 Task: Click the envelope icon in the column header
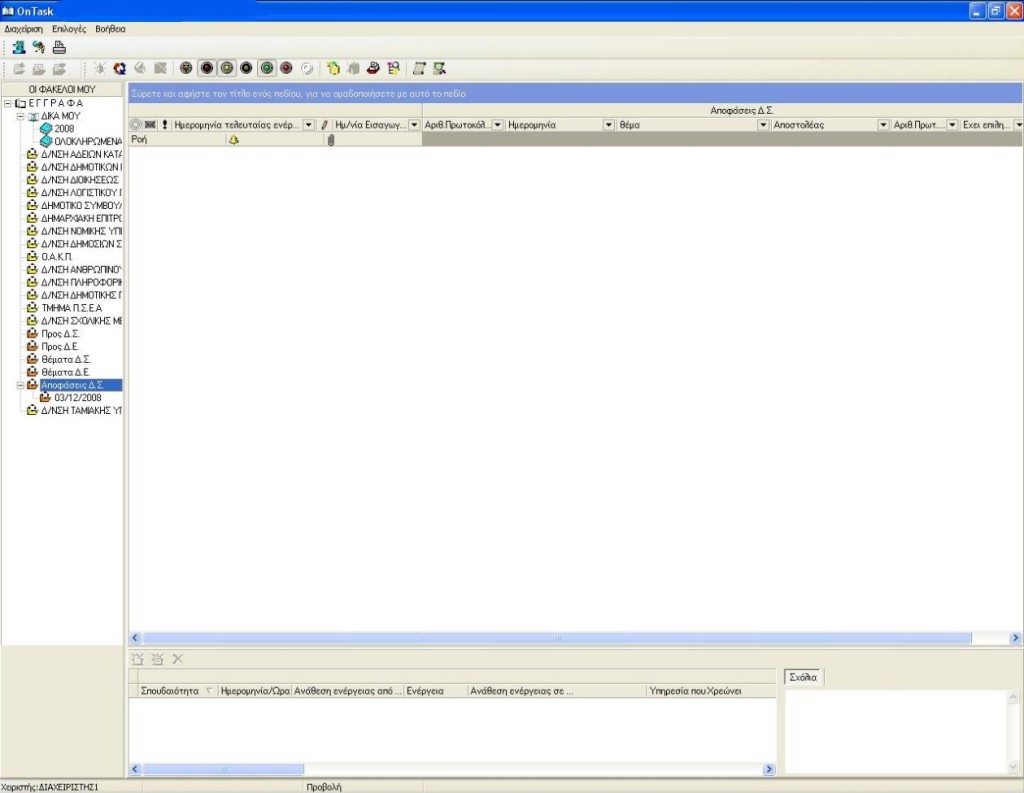pos(150,125)
